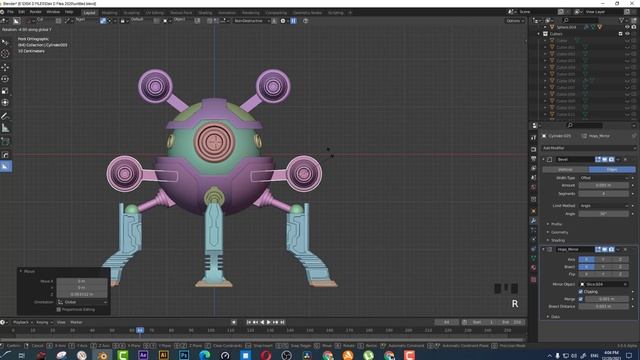Viewport: 640px width, 360px height.
Task: Select the Transform tool in left toolbar
Action: pyautogui.click(x=5, y=102)
